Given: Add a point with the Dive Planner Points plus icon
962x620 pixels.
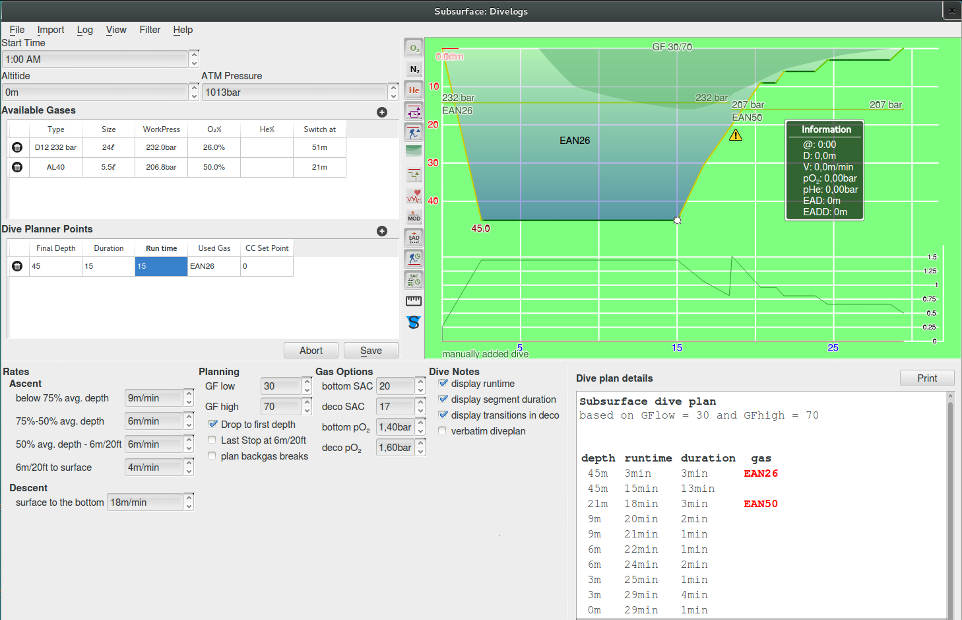Looking at the screenshot, I should click(x=382, y=231).
